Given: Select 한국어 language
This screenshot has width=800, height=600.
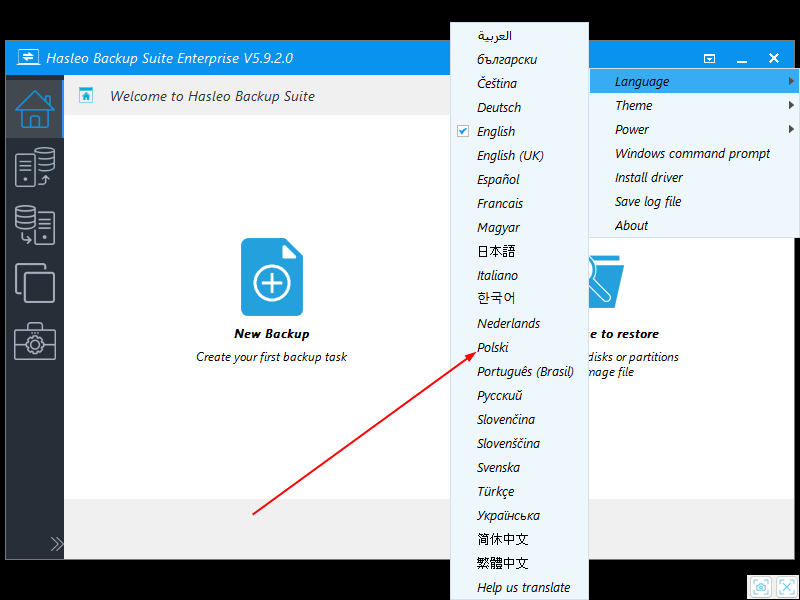Looking at the screenshot, I should click(519, 299).
